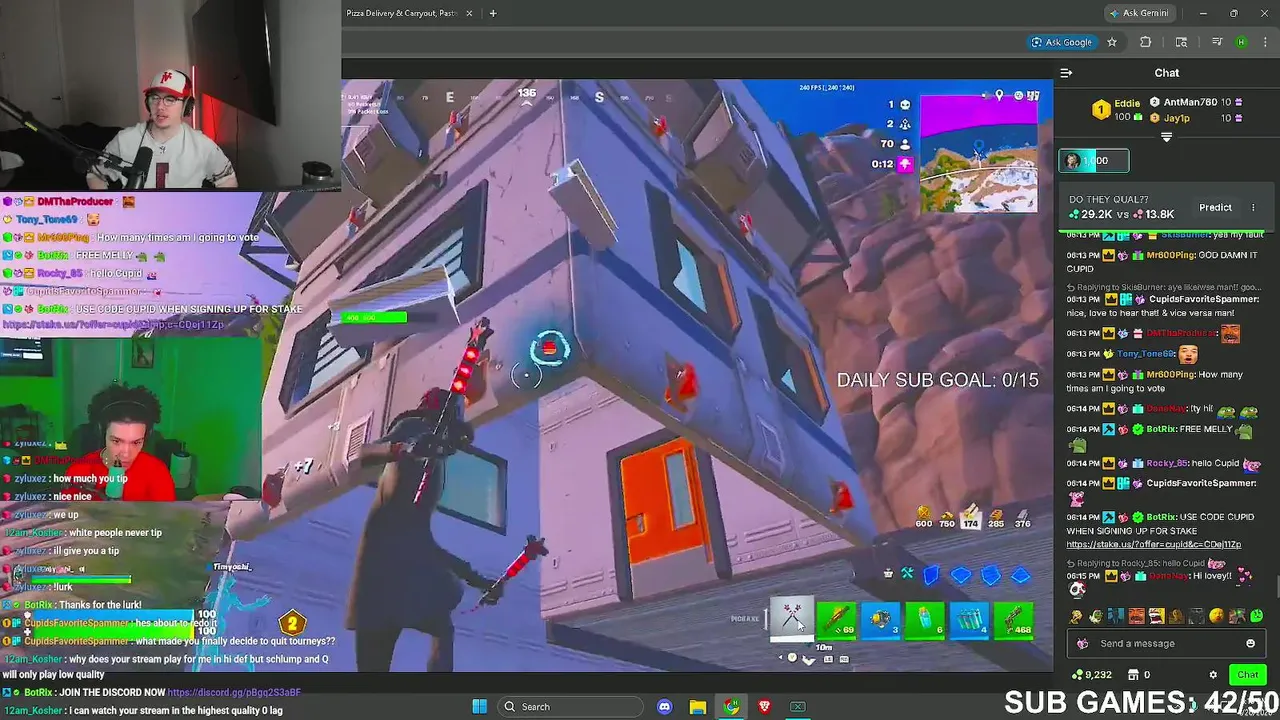1280x720 pixels.
Task: Open the Xbox Game Bar taskbar icon
Action: pyautogui.click(x=798, y=707)
